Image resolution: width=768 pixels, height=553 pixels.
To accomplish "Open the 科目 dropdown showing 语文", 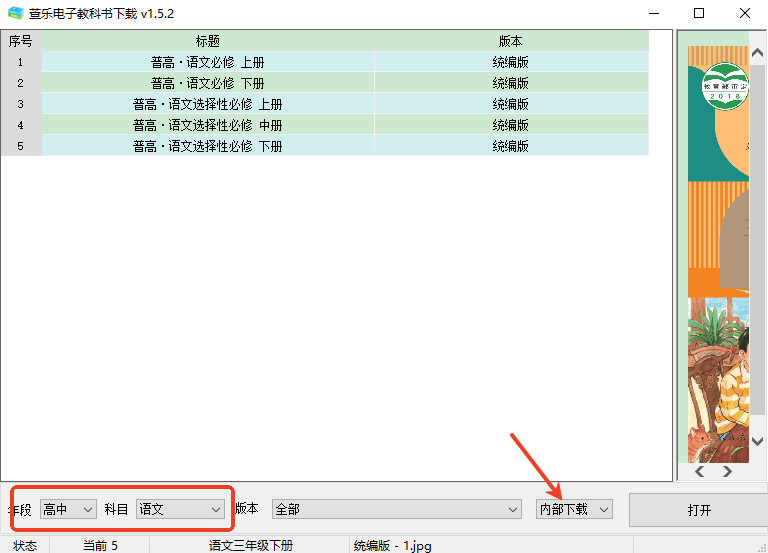I will click(x=180, y=509).
